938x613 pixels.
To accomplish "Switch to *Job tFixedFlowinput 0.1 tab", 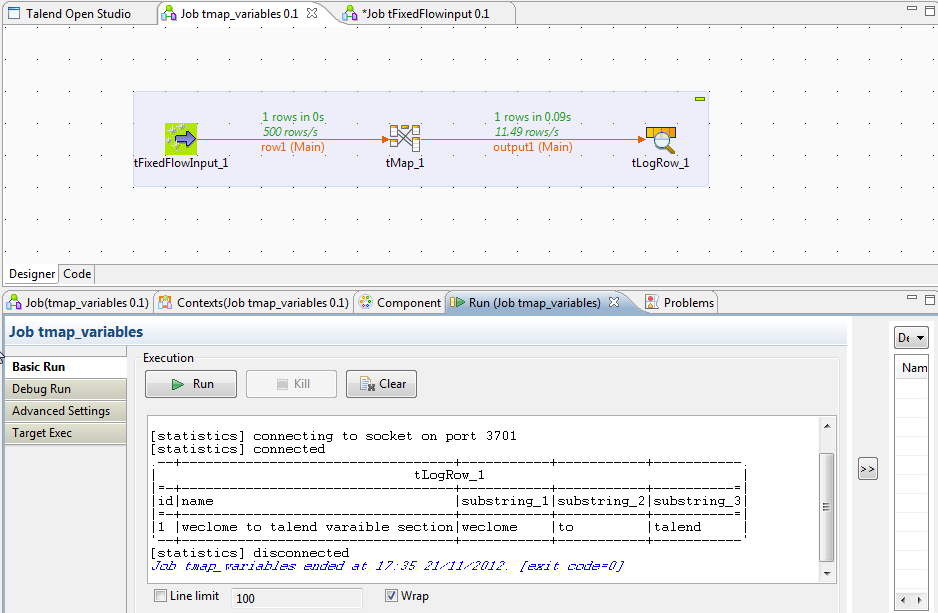I will coord(425,13).
